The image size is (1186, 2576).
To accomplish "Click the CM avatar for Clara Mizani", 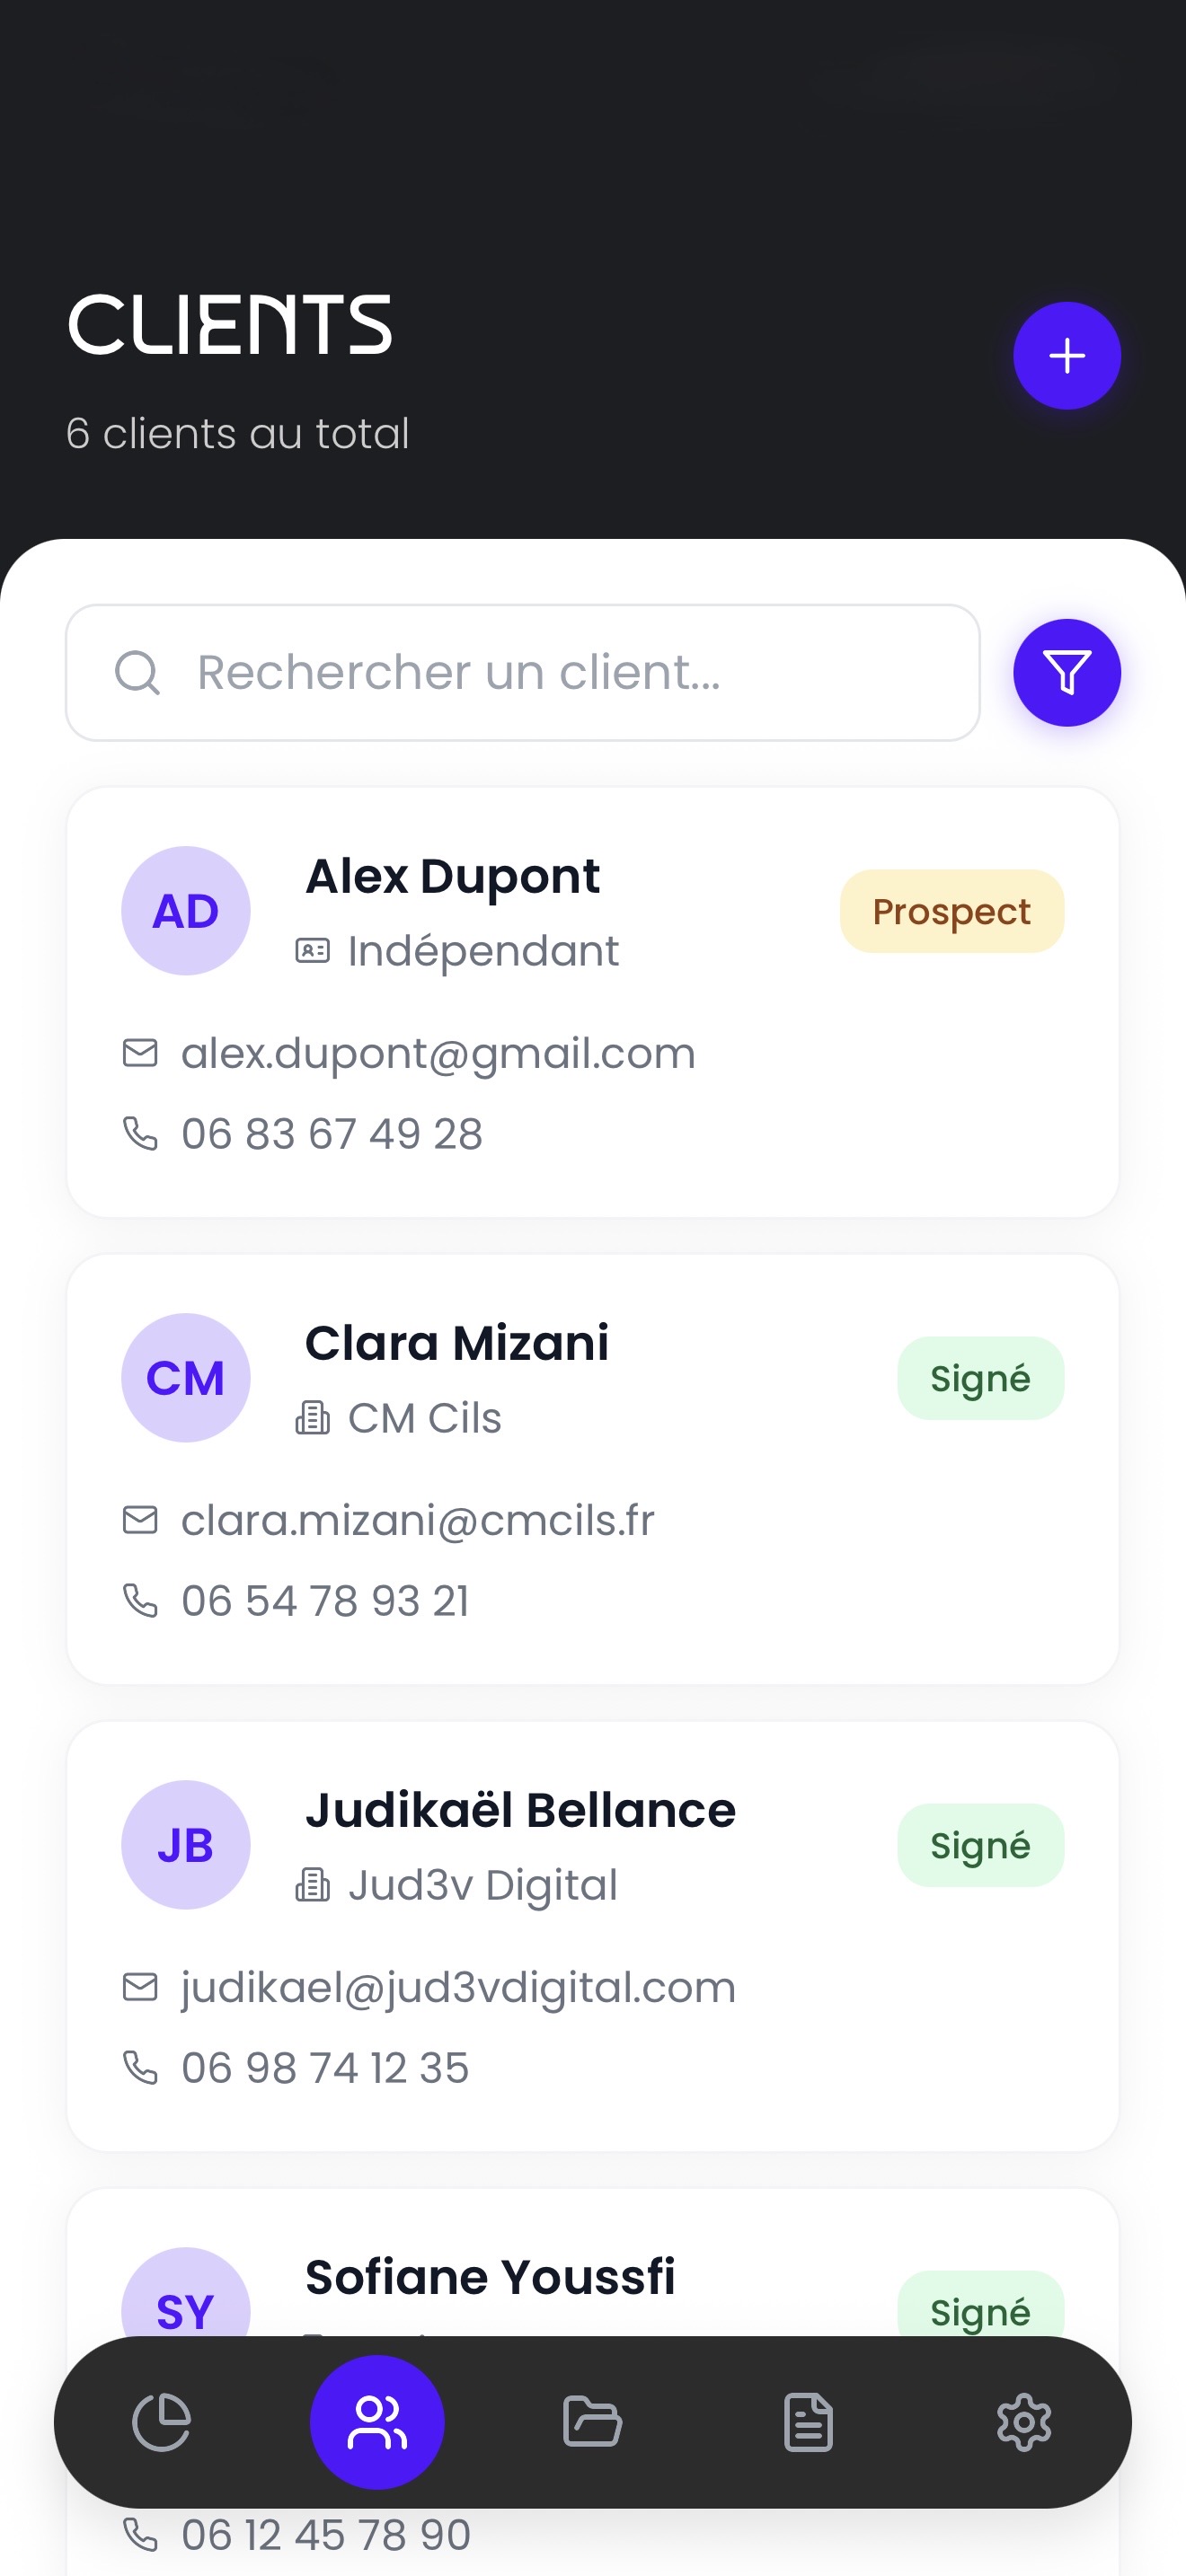I will click(186, 1378).
